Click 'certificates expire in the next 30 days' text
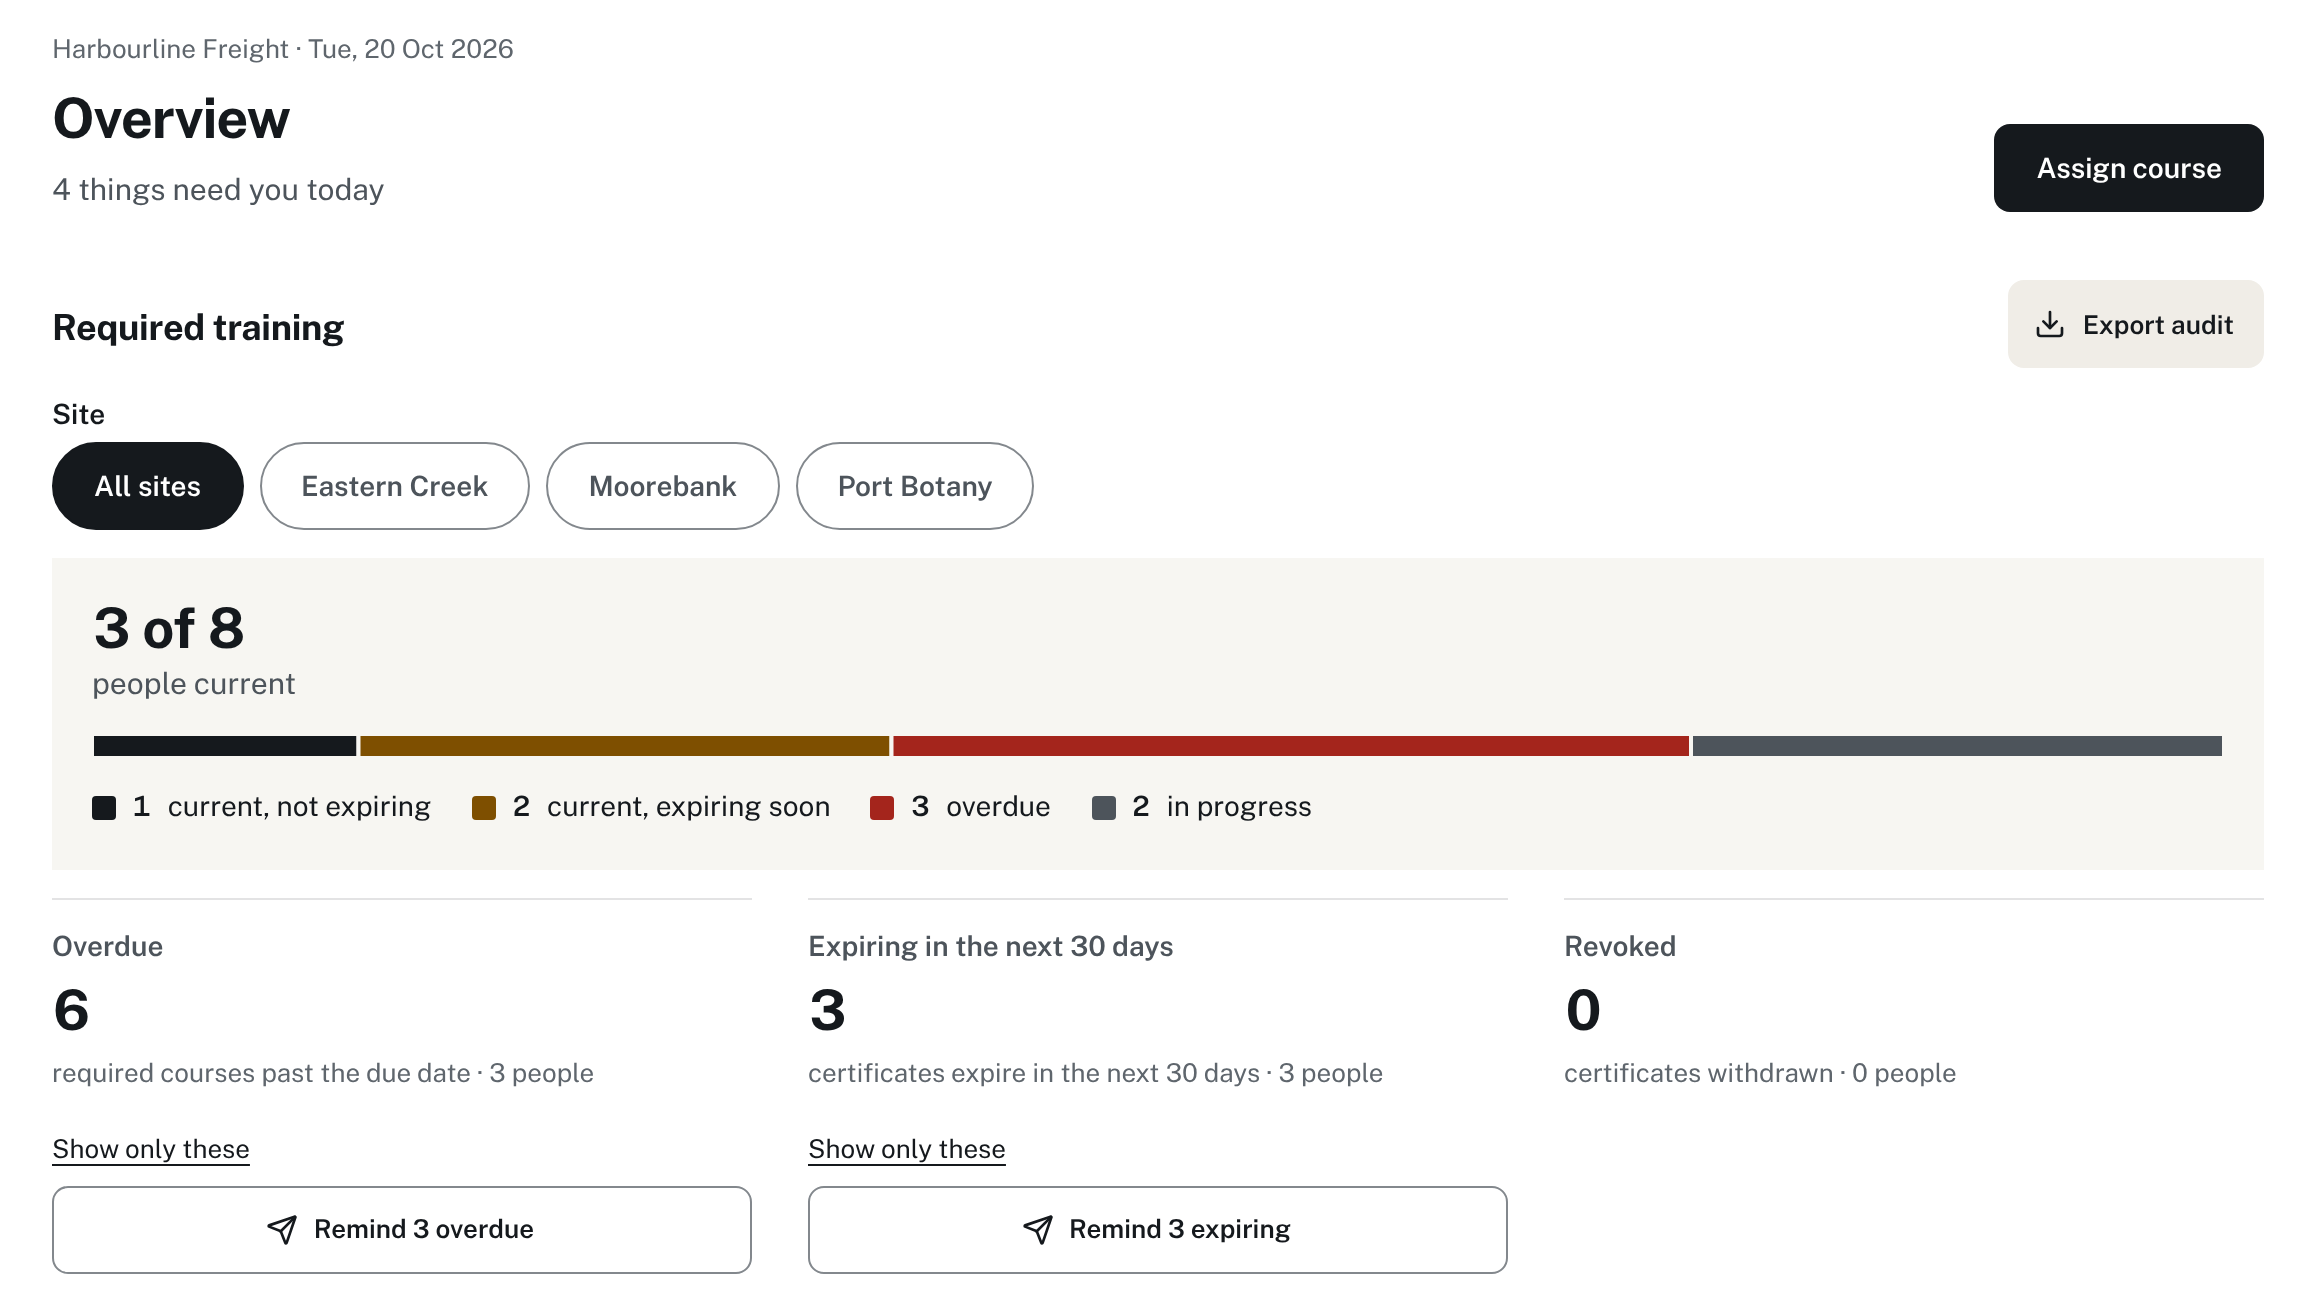The image size is (2320, 1294). pos(1034,1073)
